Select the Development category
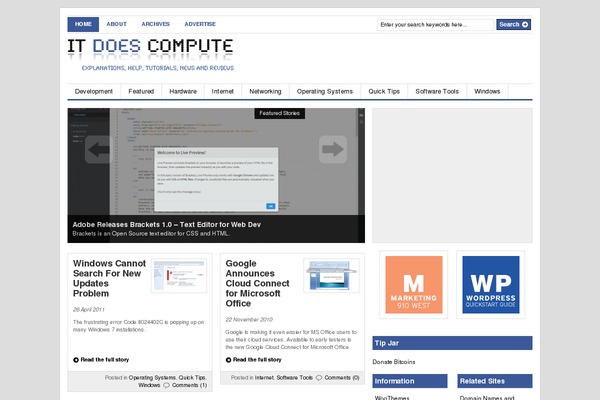The image size is (600, 400). pyautogui.click(x=94, y=91)
